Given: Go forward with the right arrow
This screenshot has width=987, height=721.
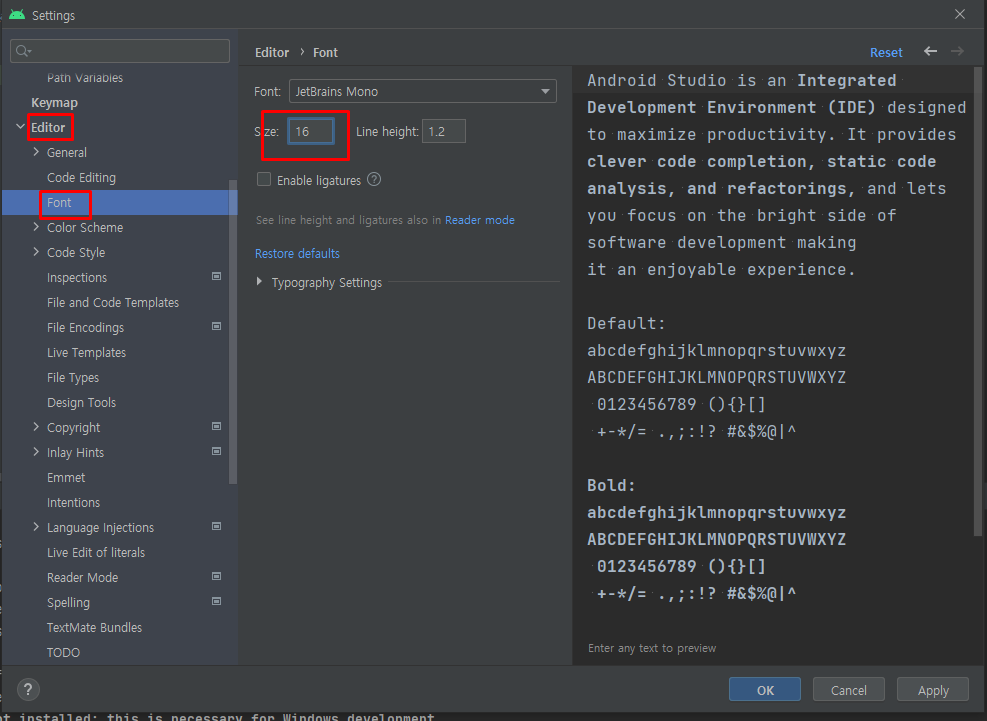Looking at the screenshot, I should (957, 52).
